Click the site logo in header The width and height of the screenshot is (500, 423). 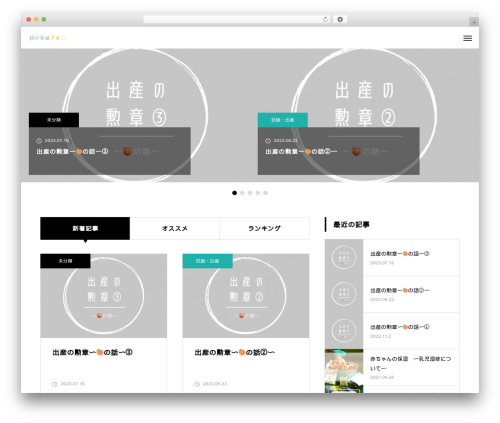[x=47, y=38]
